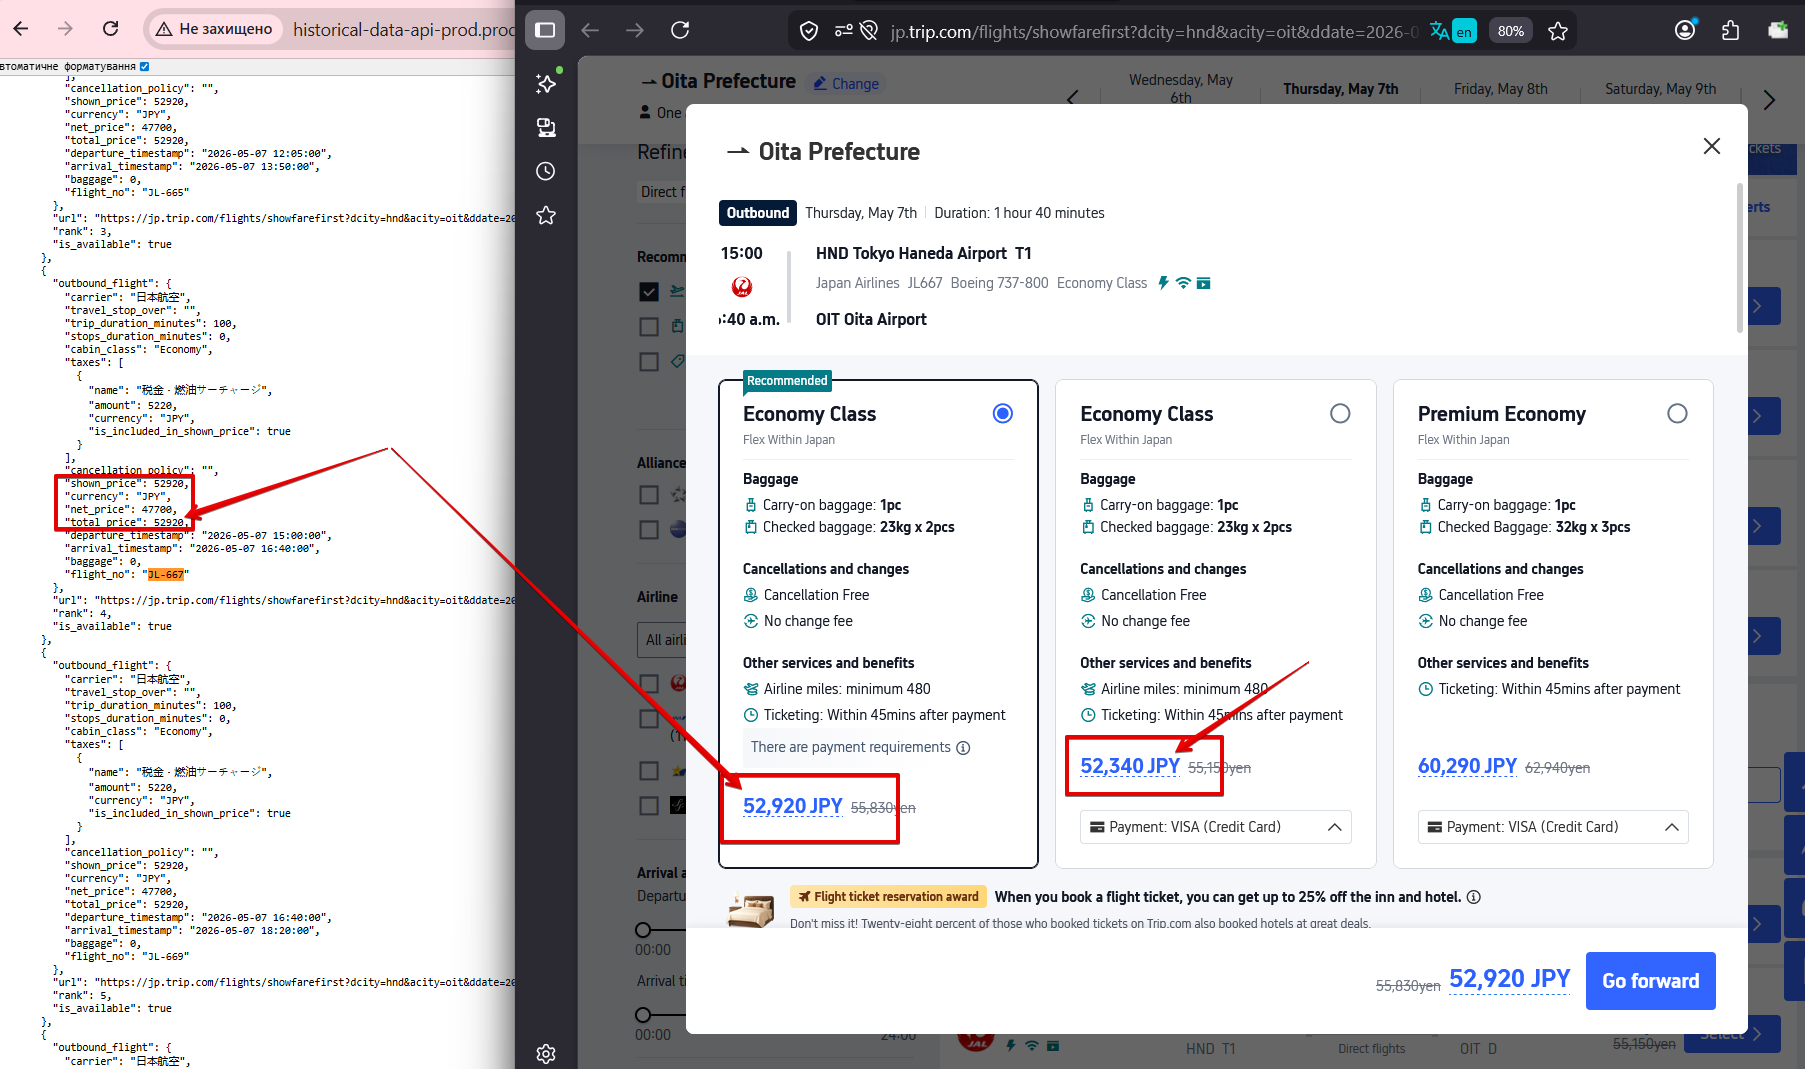
Task: Click forward arrow in the JSON browser window
Action: coord(66,29)
